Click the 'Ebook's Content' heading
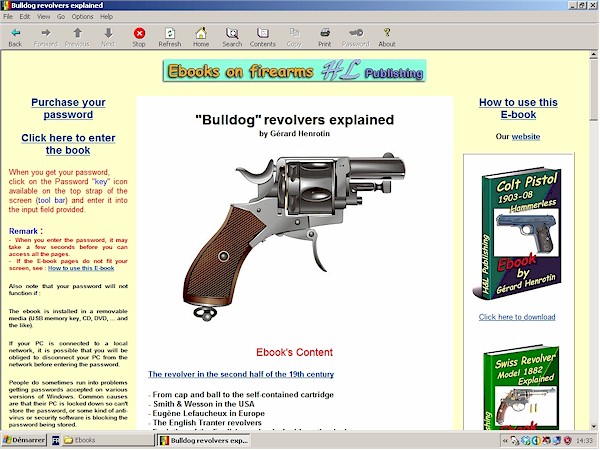 pos(294,352)
